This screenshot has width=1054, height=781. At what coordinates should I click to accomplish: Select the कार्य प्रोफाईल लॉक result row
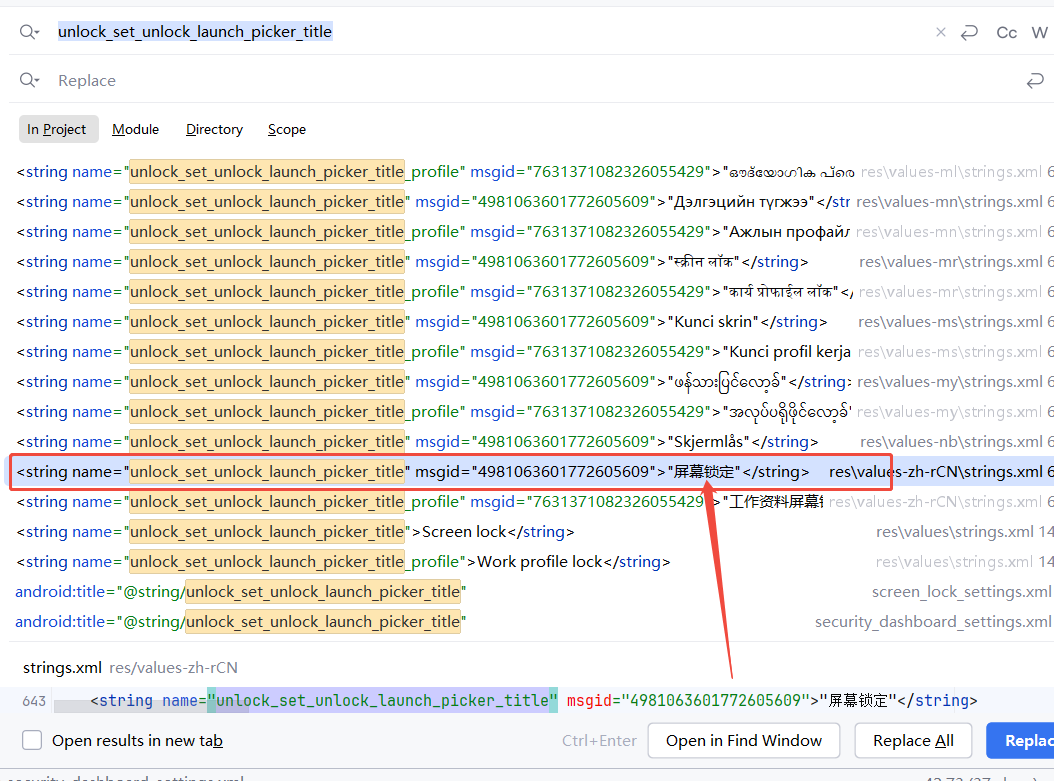(531, 292)
